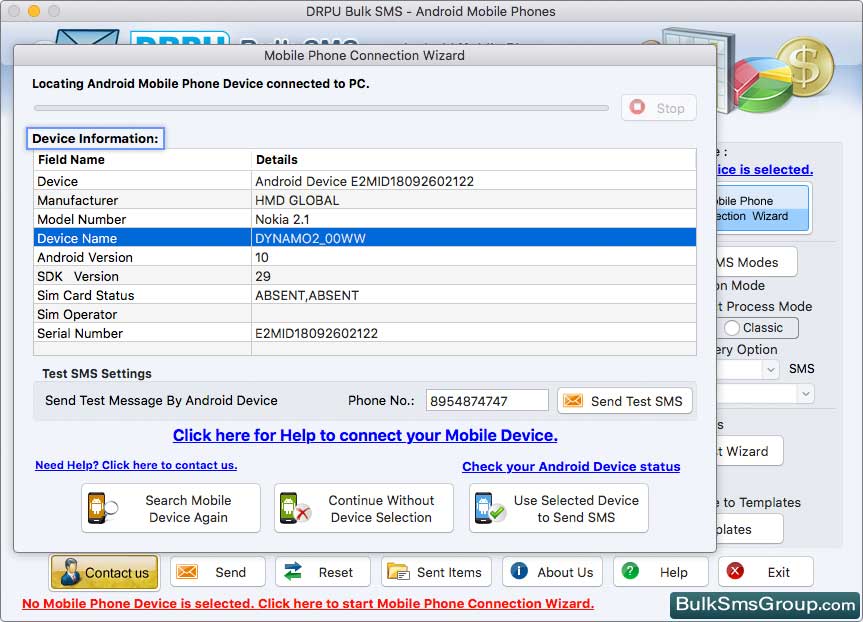The height and width of the screenshot is (622, 863).
Task: Click the red 'No Mobile Phone Device is selected' link
Action: point(308,603)
